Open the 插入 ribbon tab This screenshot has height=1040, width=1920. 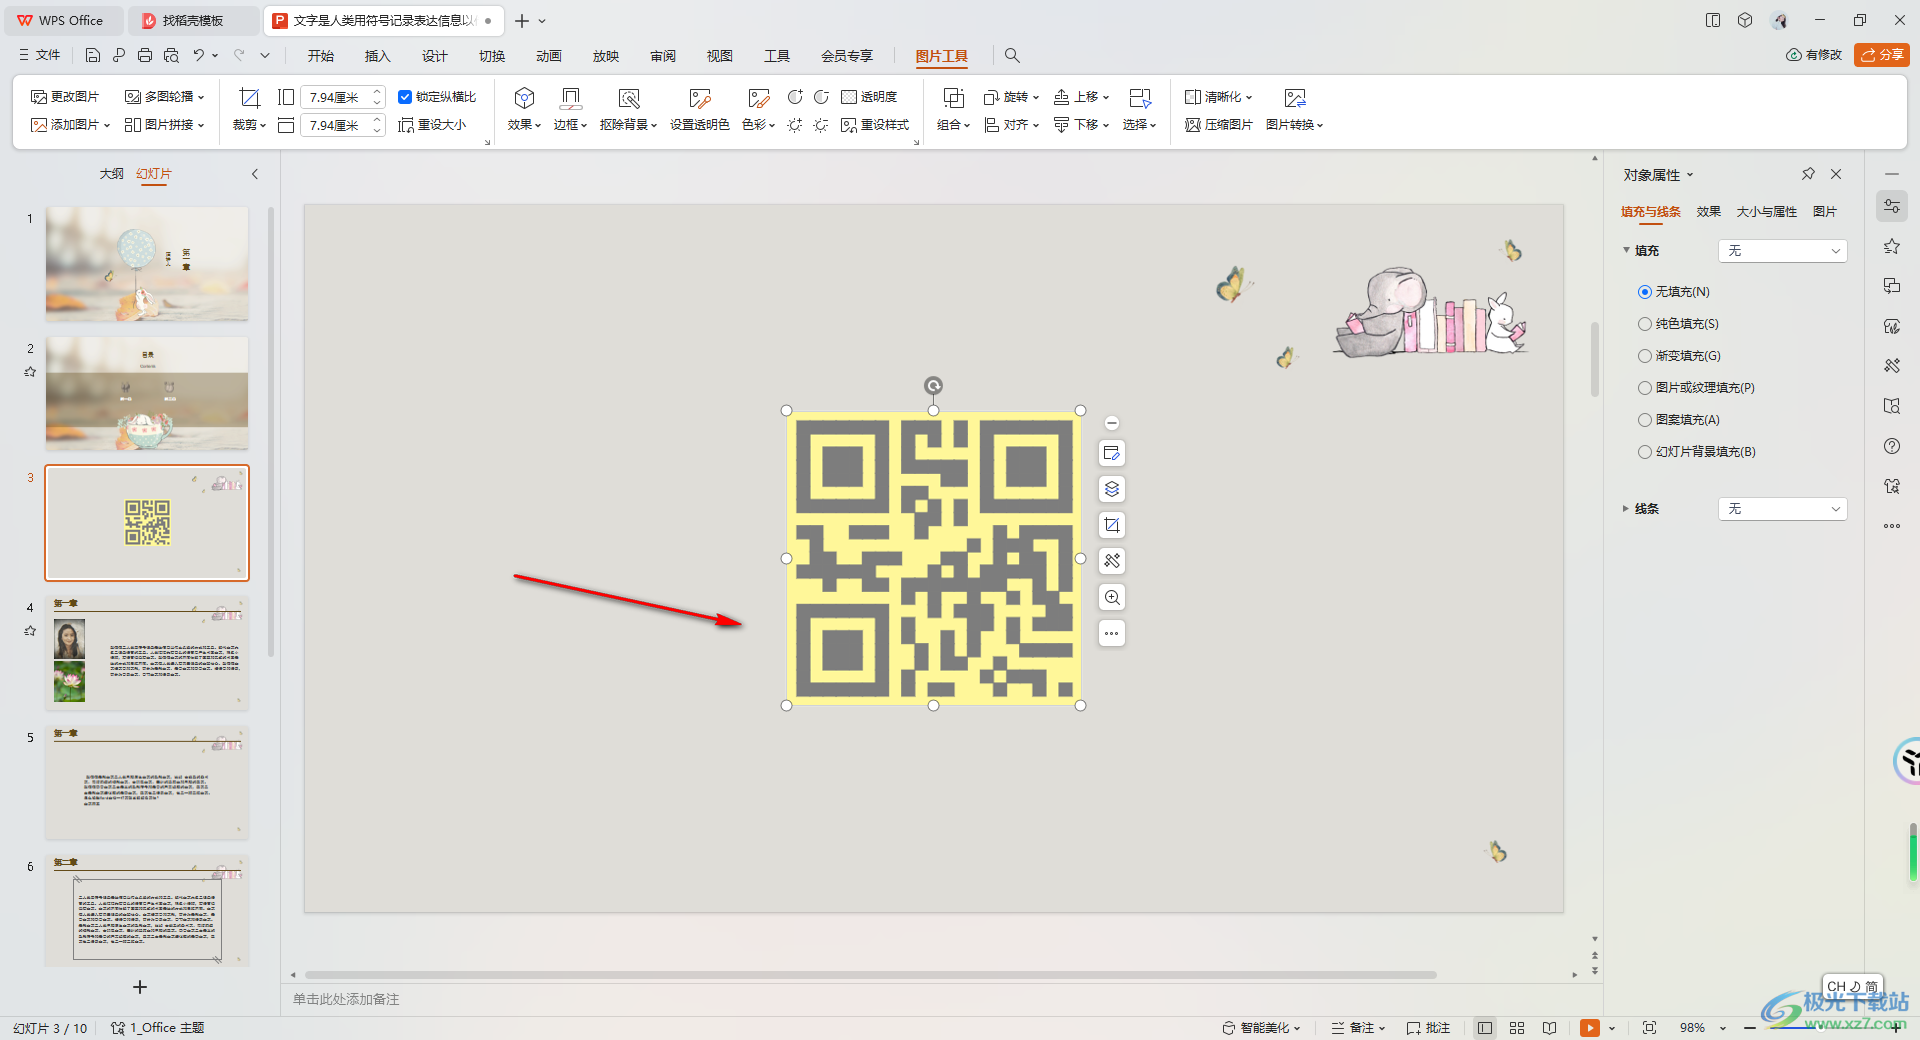point(377,56)
